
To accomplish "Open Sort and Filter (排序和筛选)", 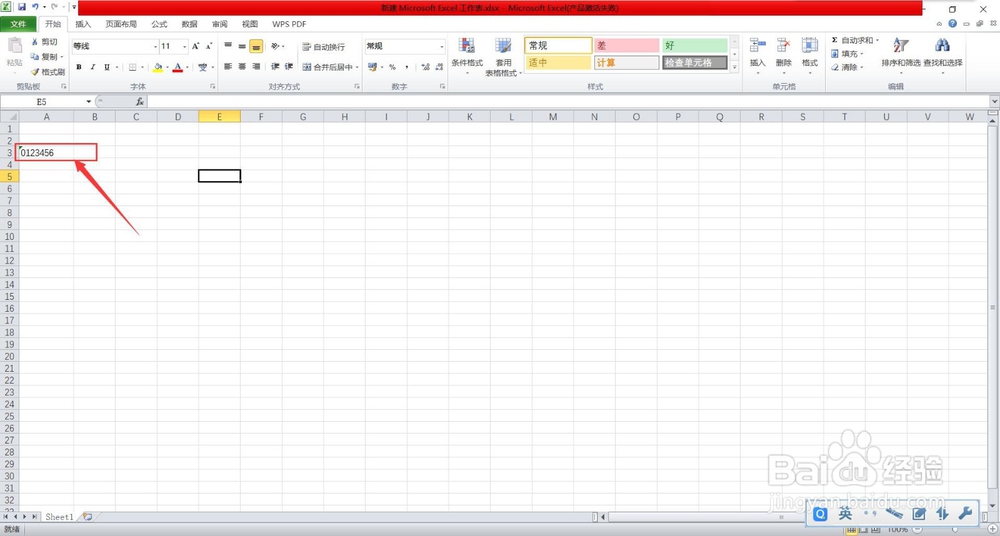I will point(901,54).
